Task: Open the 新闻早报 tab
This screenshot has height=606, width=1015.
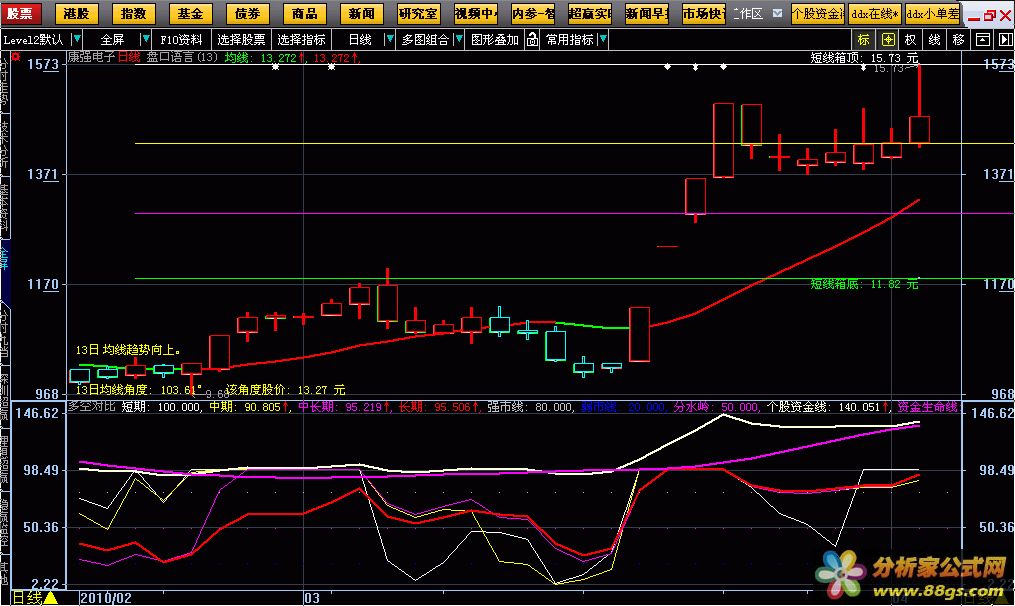Action: [647, 13]
